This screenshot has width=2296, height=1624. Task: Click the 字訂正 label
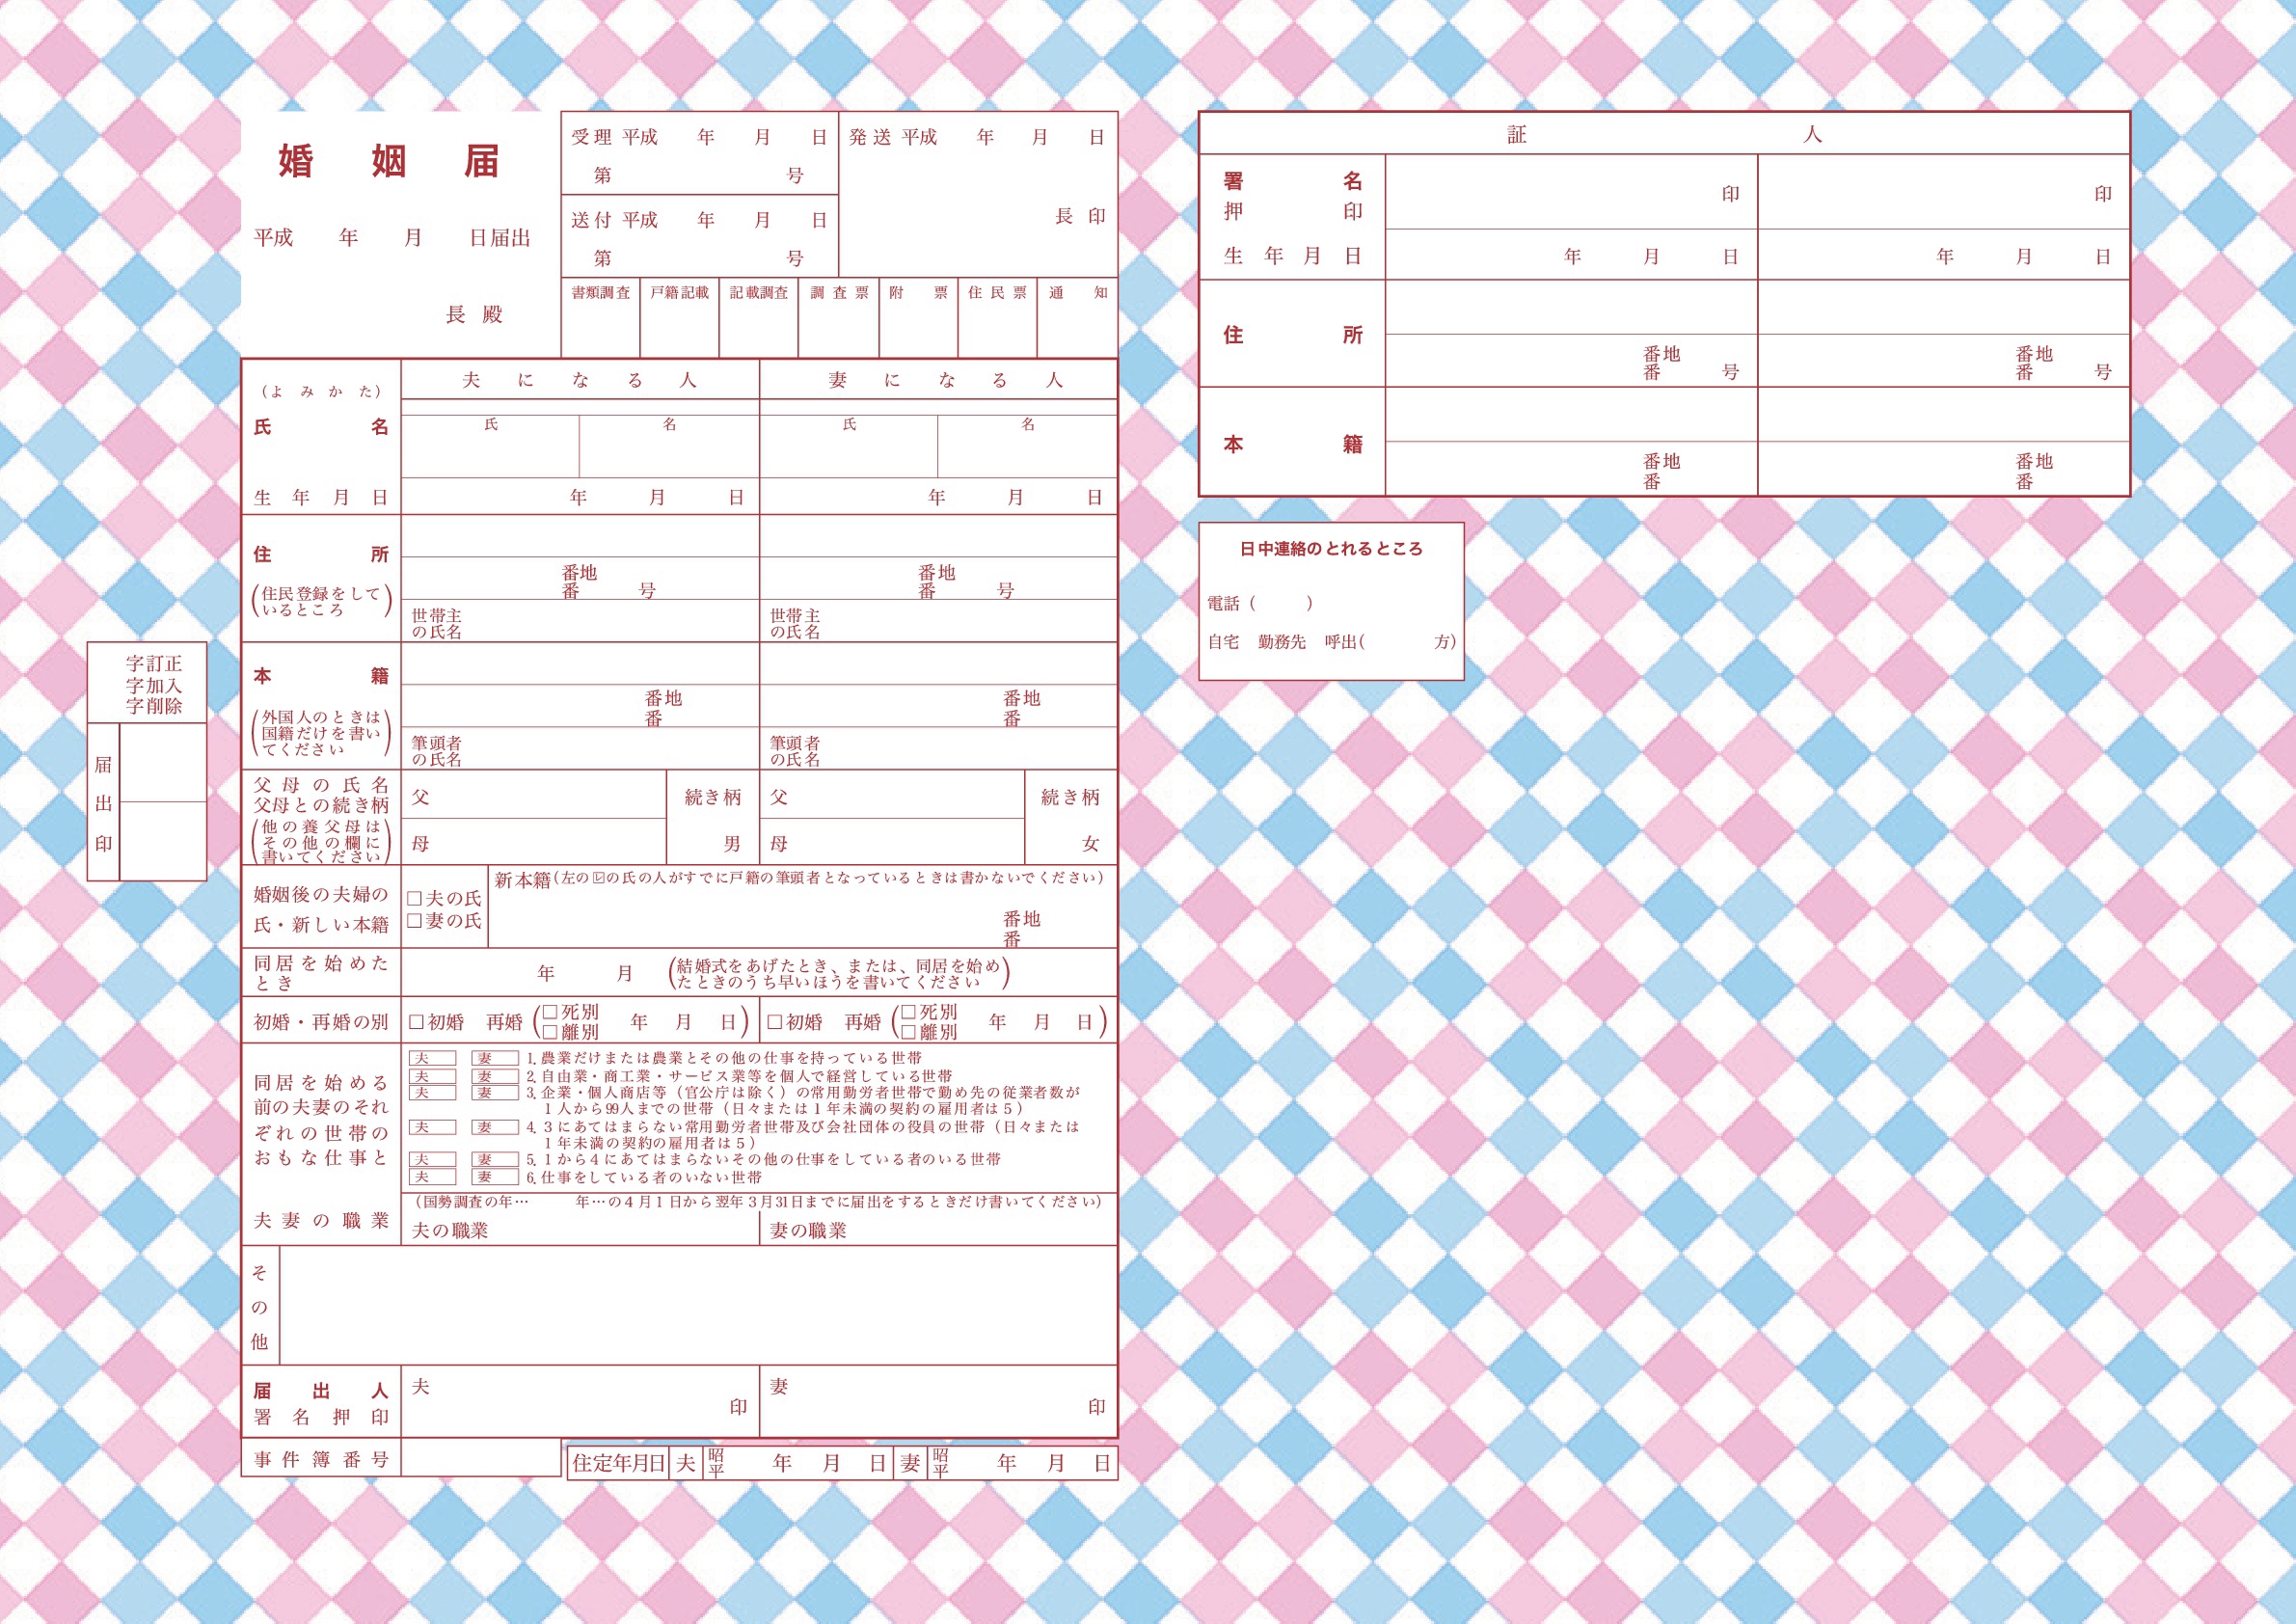[x=154, y=663]
